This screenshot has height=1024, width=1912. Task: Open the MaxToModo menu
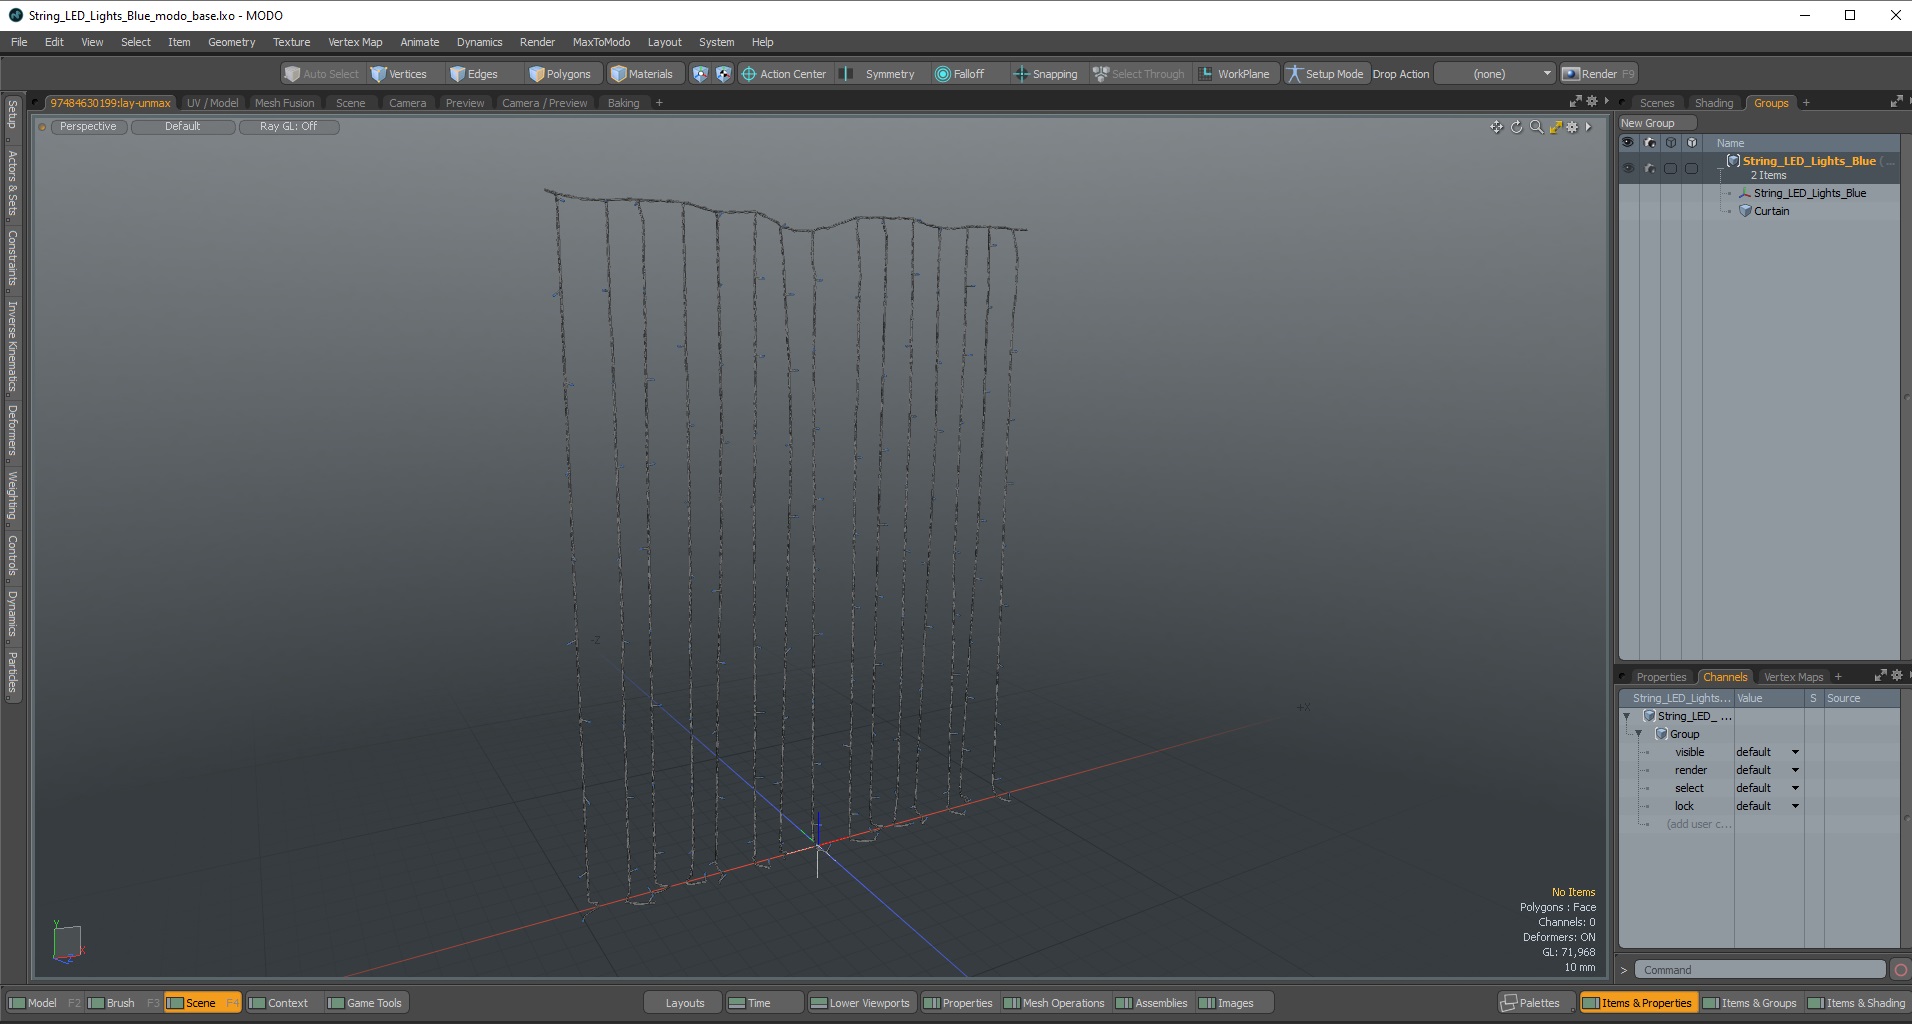point(601,42)
